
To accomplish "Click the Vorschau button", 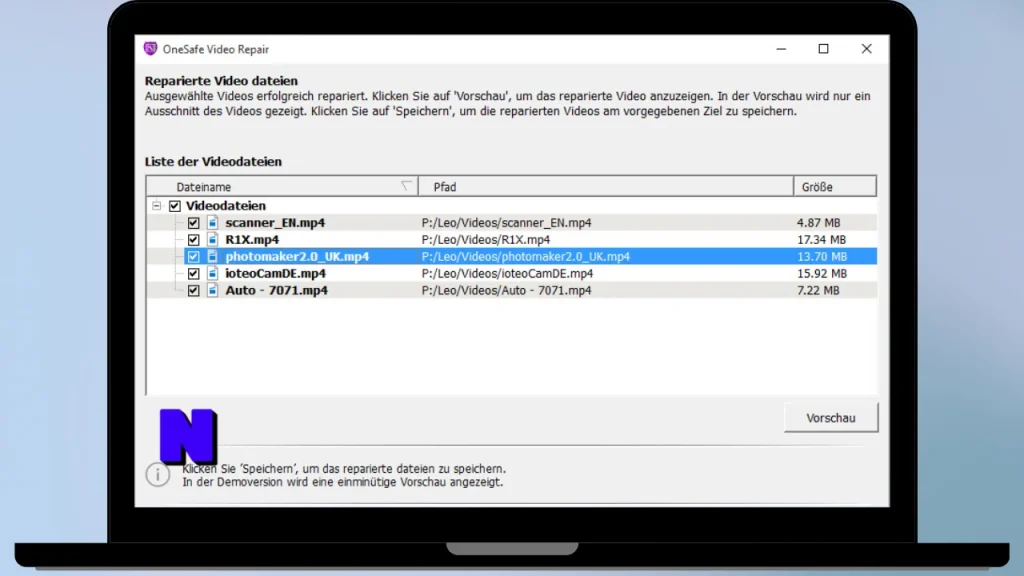I will pyautogui.click(x=831, y=418).
